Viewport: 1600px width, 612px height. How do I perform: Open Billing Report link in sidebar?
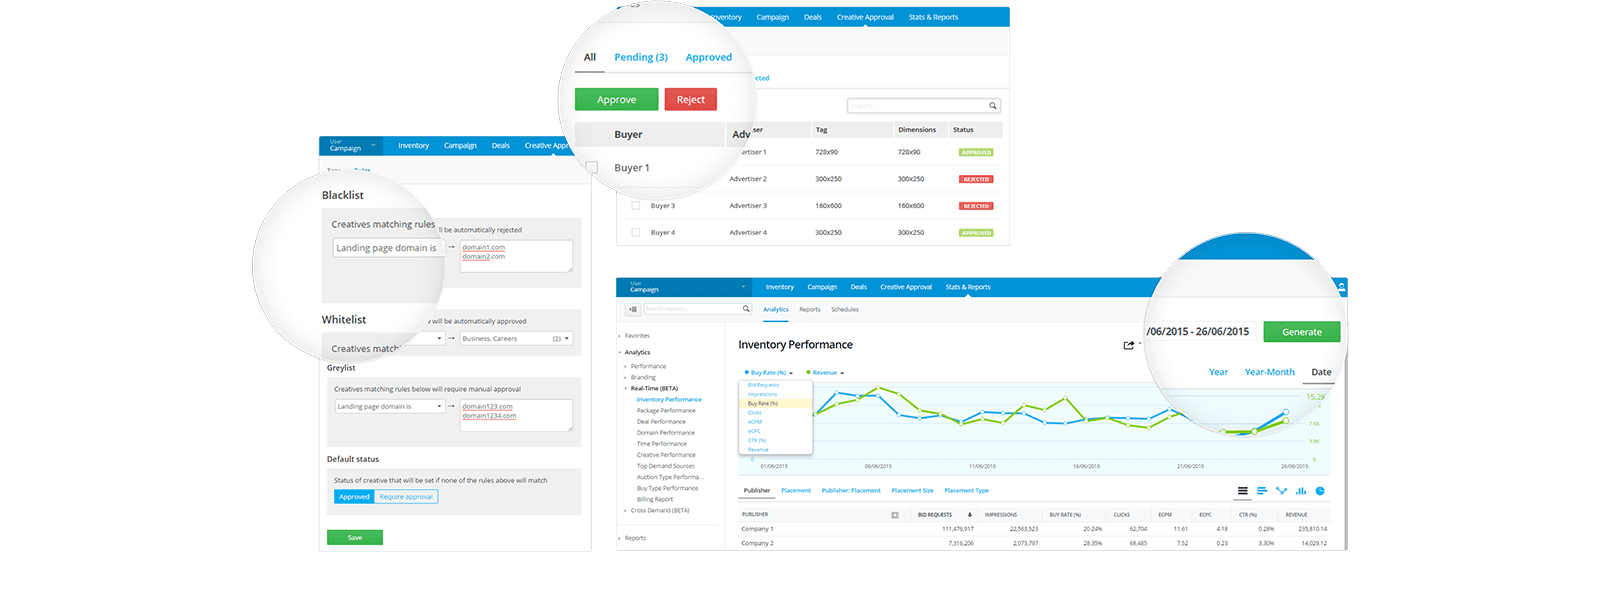click(655, 499)
